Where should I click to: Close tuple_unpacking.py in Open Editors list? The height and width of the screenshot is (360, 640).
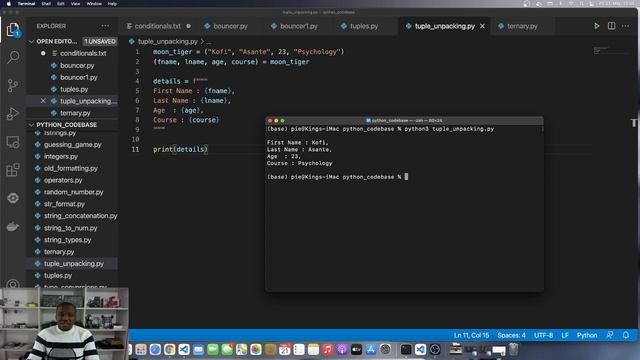coord(43,101)
